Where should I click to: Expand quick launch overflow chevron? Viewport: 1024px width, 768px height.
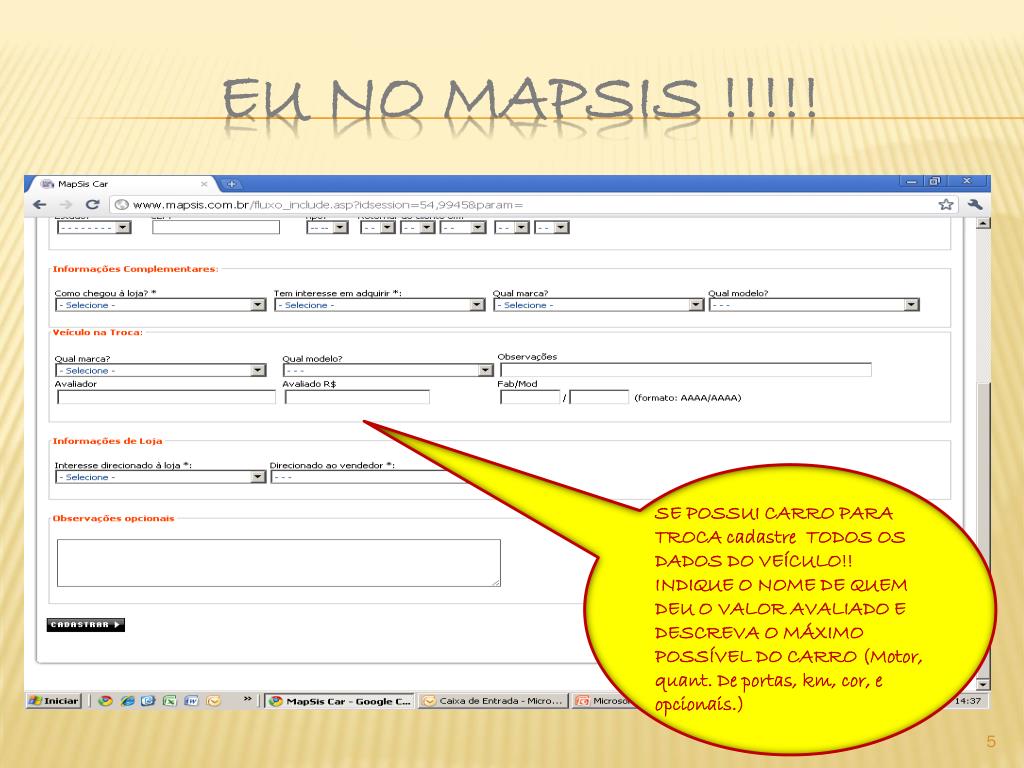pyautogui.click(x=248, y=699)
